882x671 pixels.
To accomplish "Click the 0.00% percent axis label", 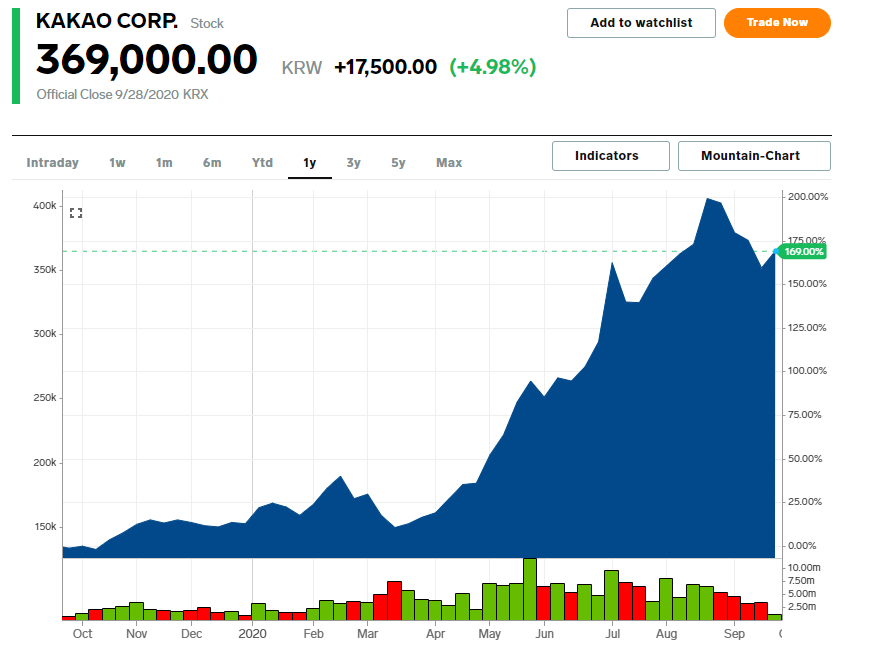I will 802,546.
